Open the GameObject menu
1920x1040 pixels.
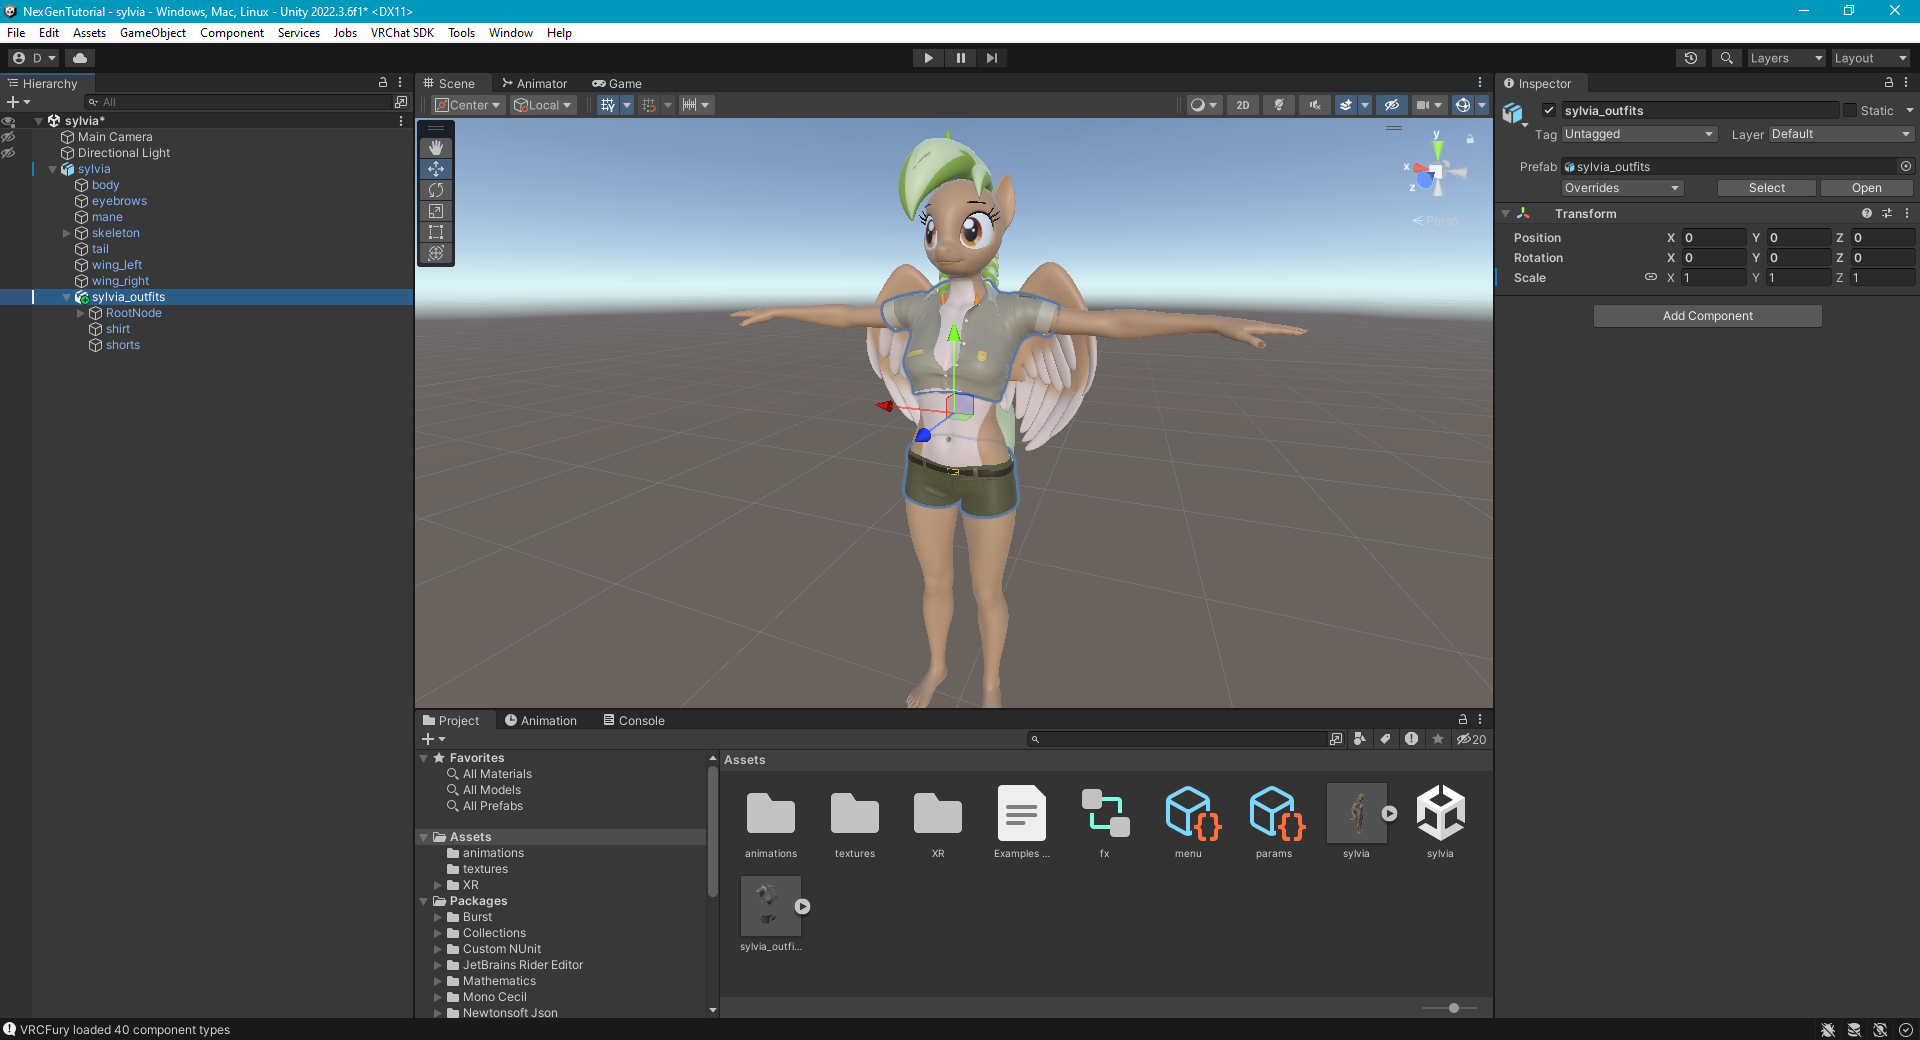coord(153,33)
